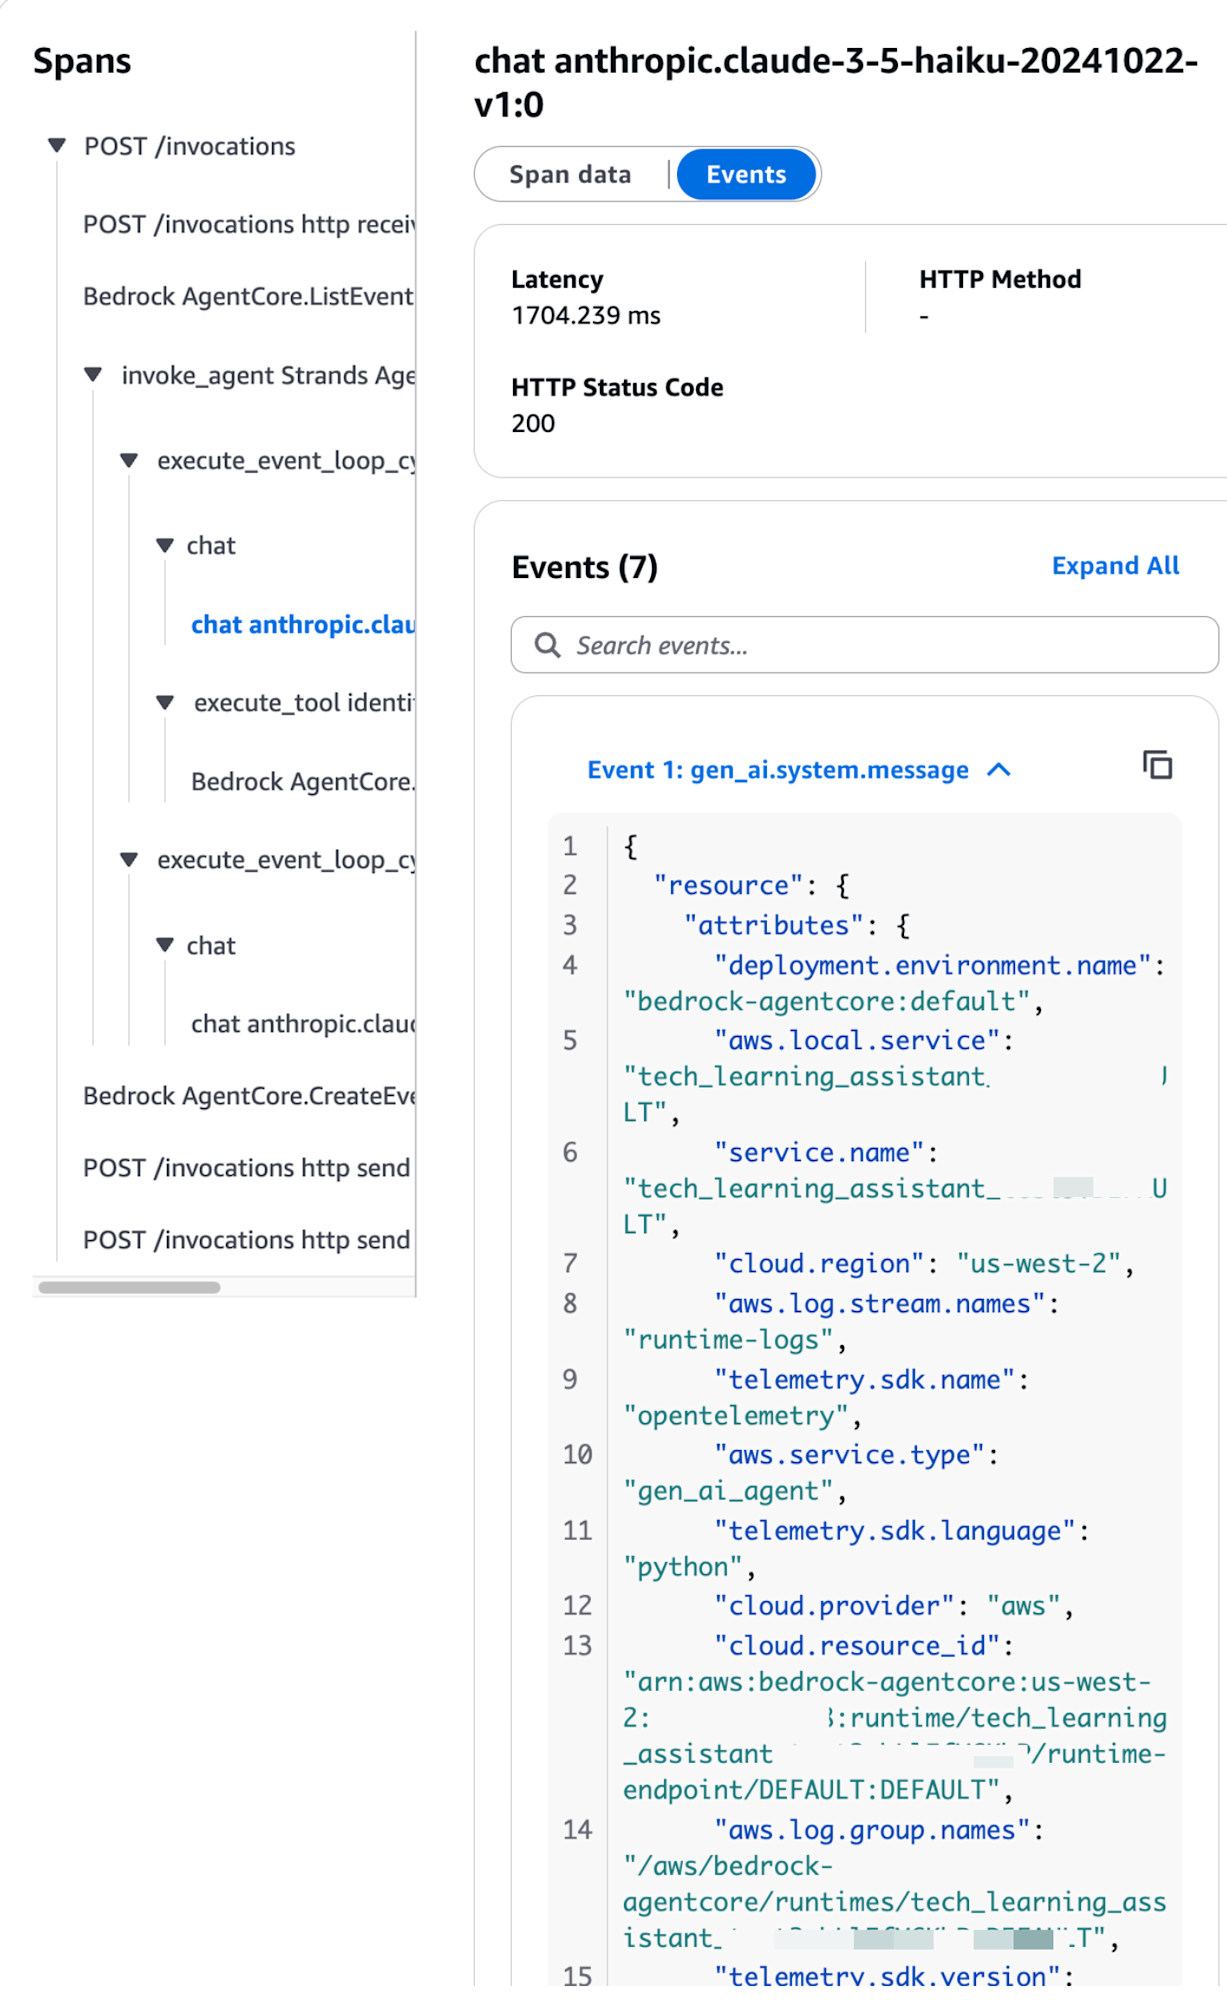This screenshot has width=1227, height=2000.
Task: Click the Events (7) heading
Action: 584,567
